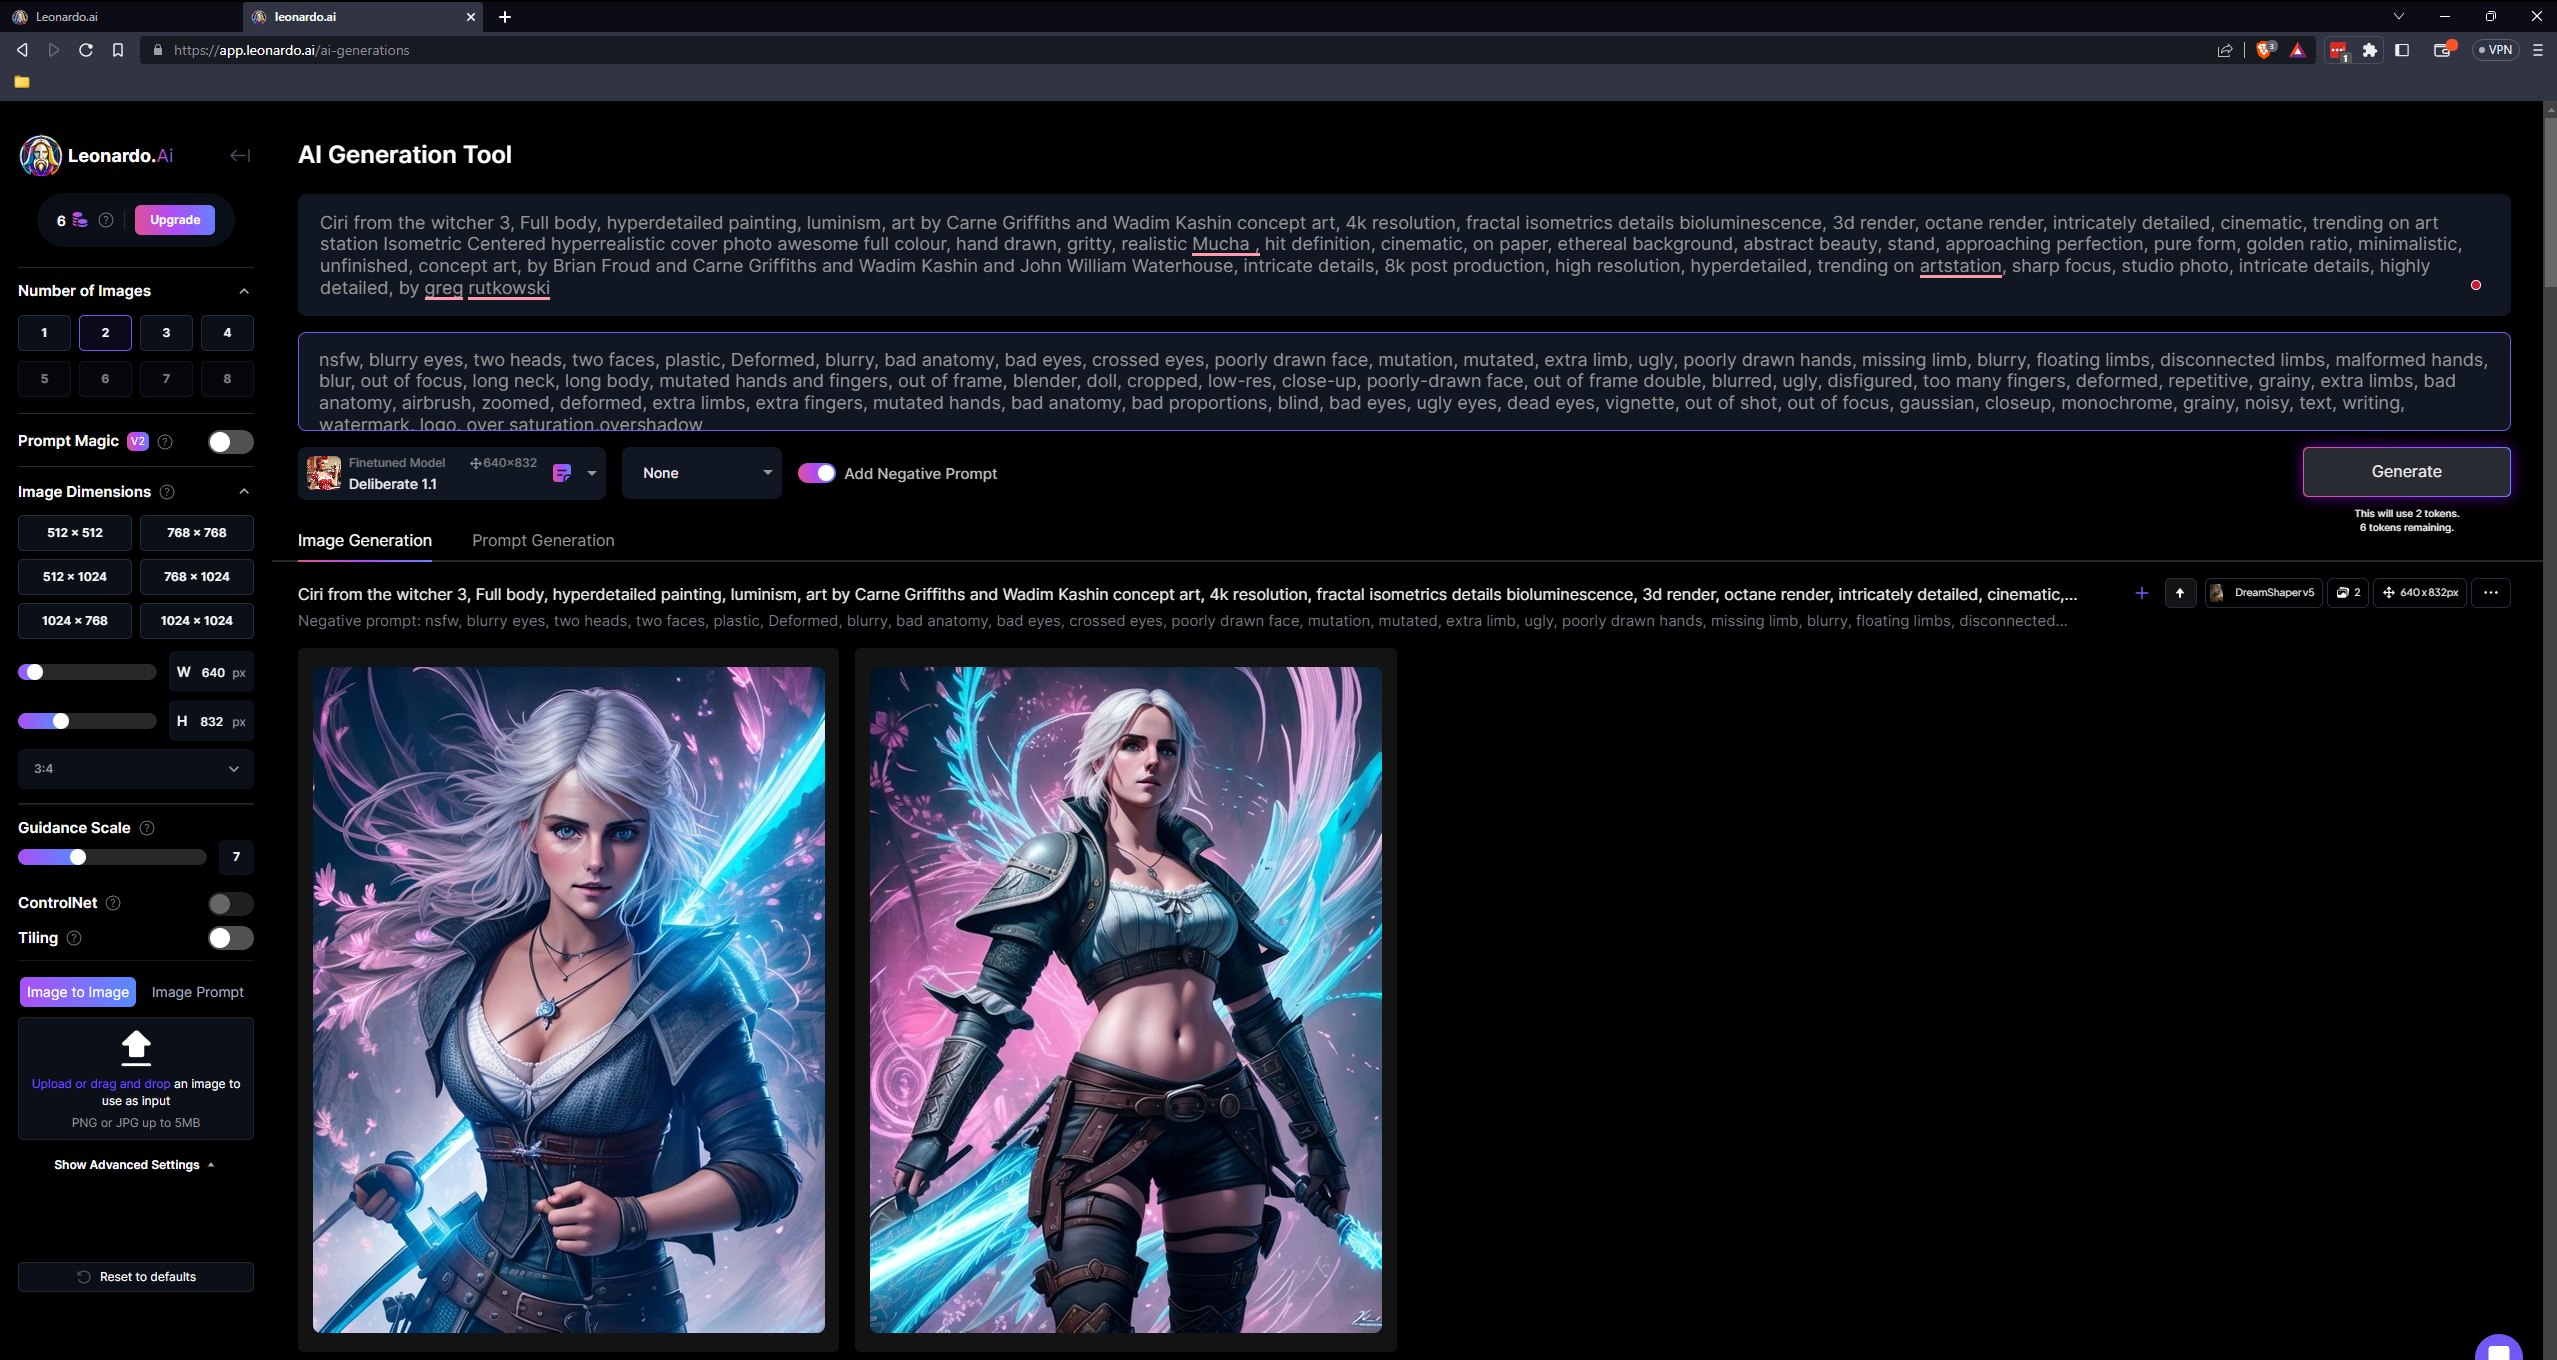Screen dimensions: 2557x1360
Task: Select the Image Prompt tab
Action: click(x=198, y=992)
